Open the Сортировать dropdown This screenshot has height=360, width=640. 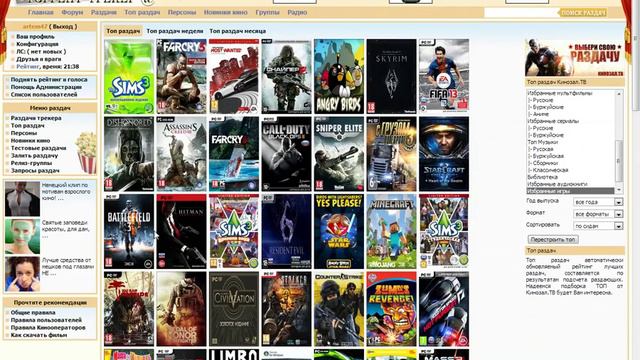[598, 226]
